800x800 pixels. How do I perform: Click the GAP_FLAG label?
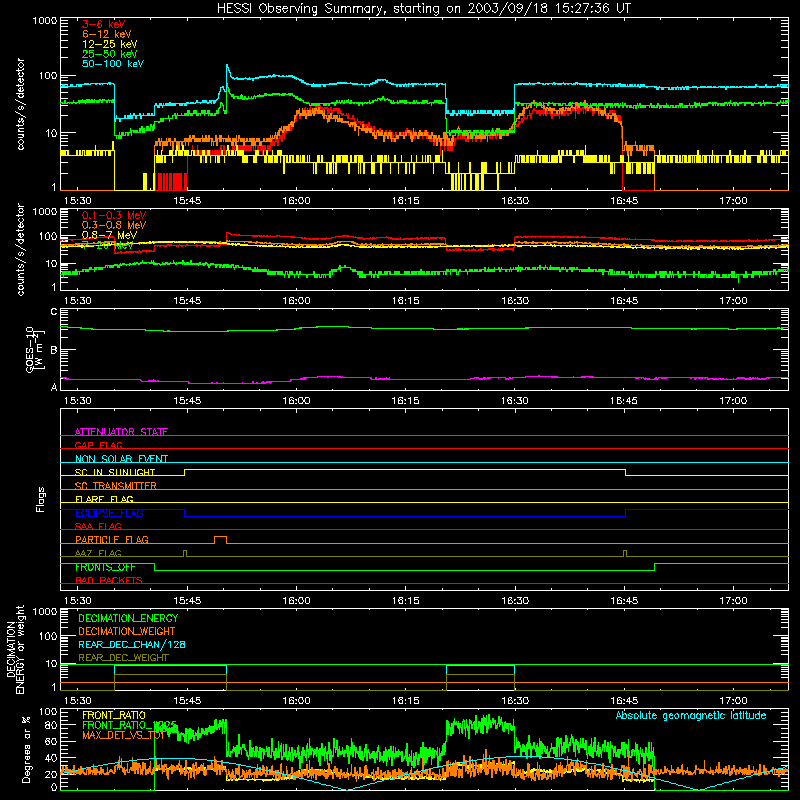[x=98, y=445]
